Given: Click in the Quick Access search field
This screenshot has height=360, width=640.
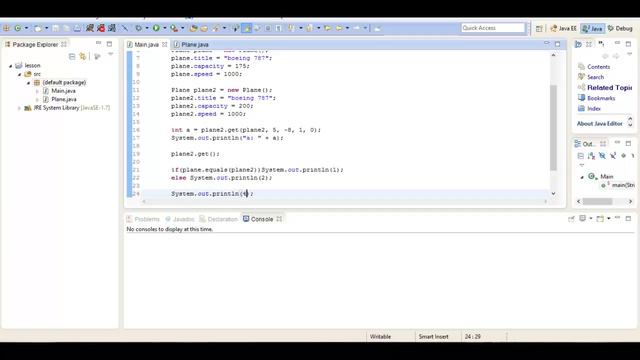Looking at the screenshot, I should pyautogui.click(x=493, y=28).
